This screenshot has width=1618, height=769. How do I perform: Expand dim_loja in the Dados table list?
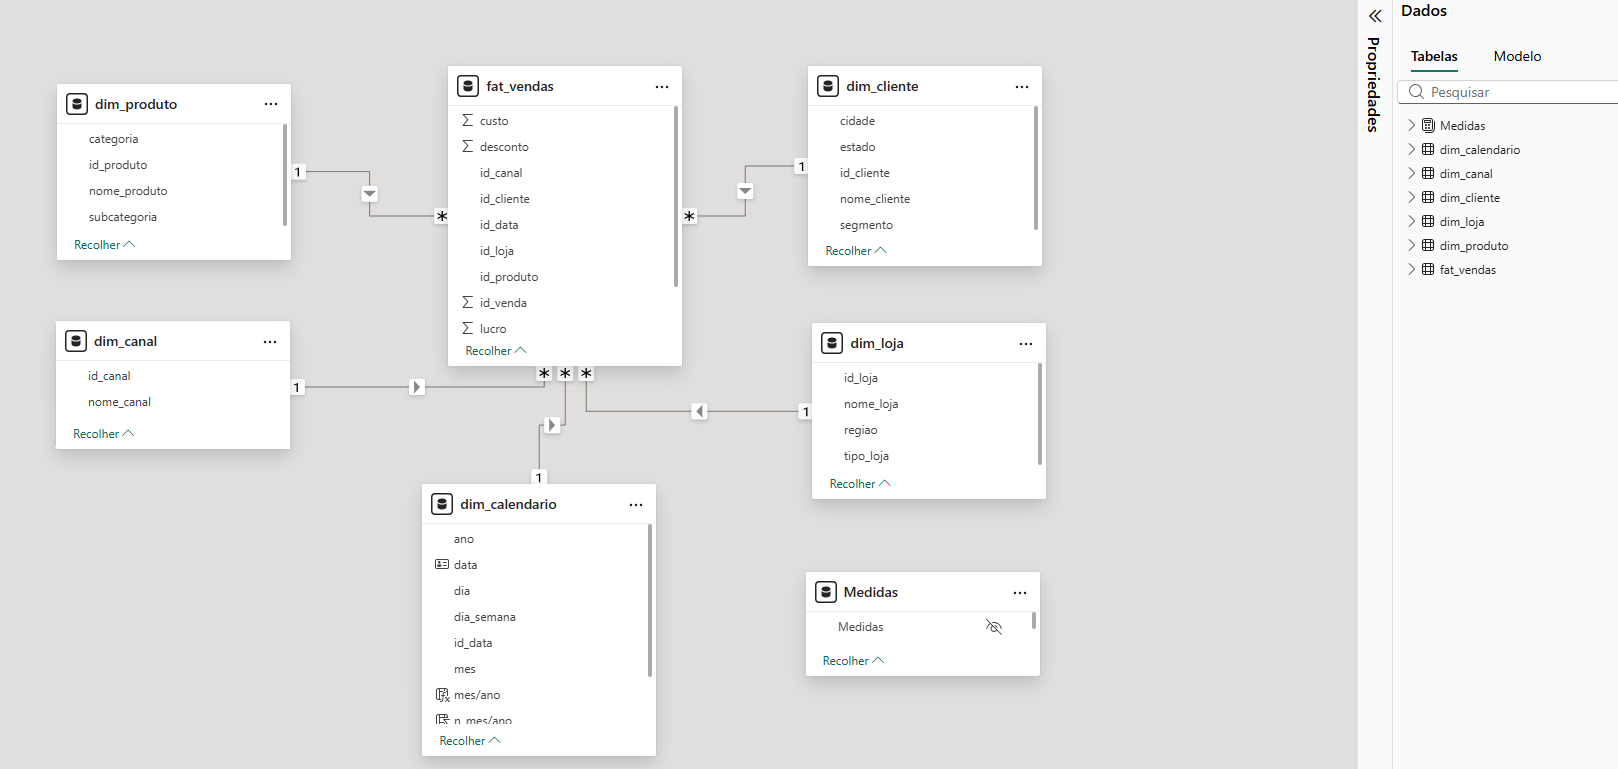point(1412,221)
